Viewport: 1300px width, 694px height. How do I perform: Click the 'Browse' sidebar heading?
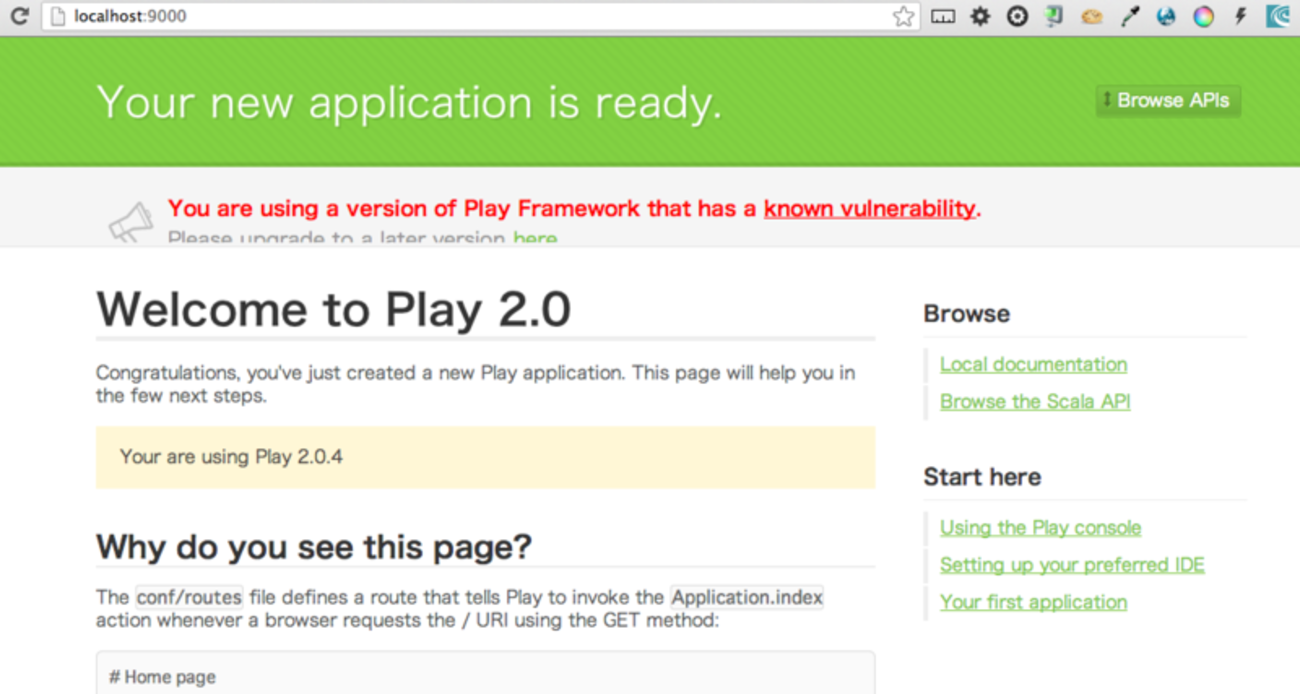pos(966,314)
